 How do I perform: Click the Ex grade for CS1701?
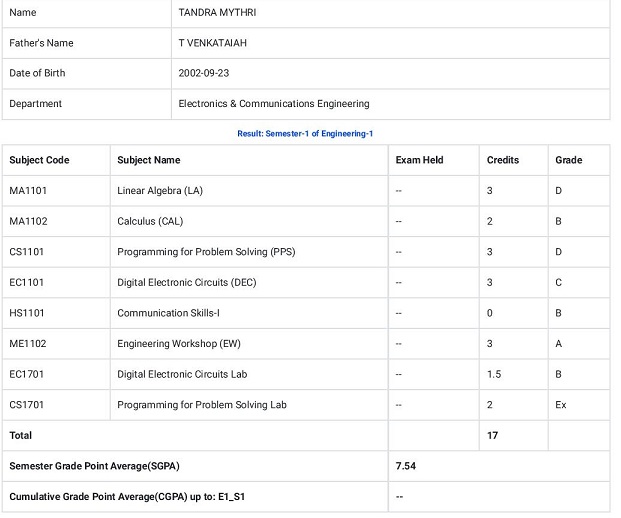point(561,405)
